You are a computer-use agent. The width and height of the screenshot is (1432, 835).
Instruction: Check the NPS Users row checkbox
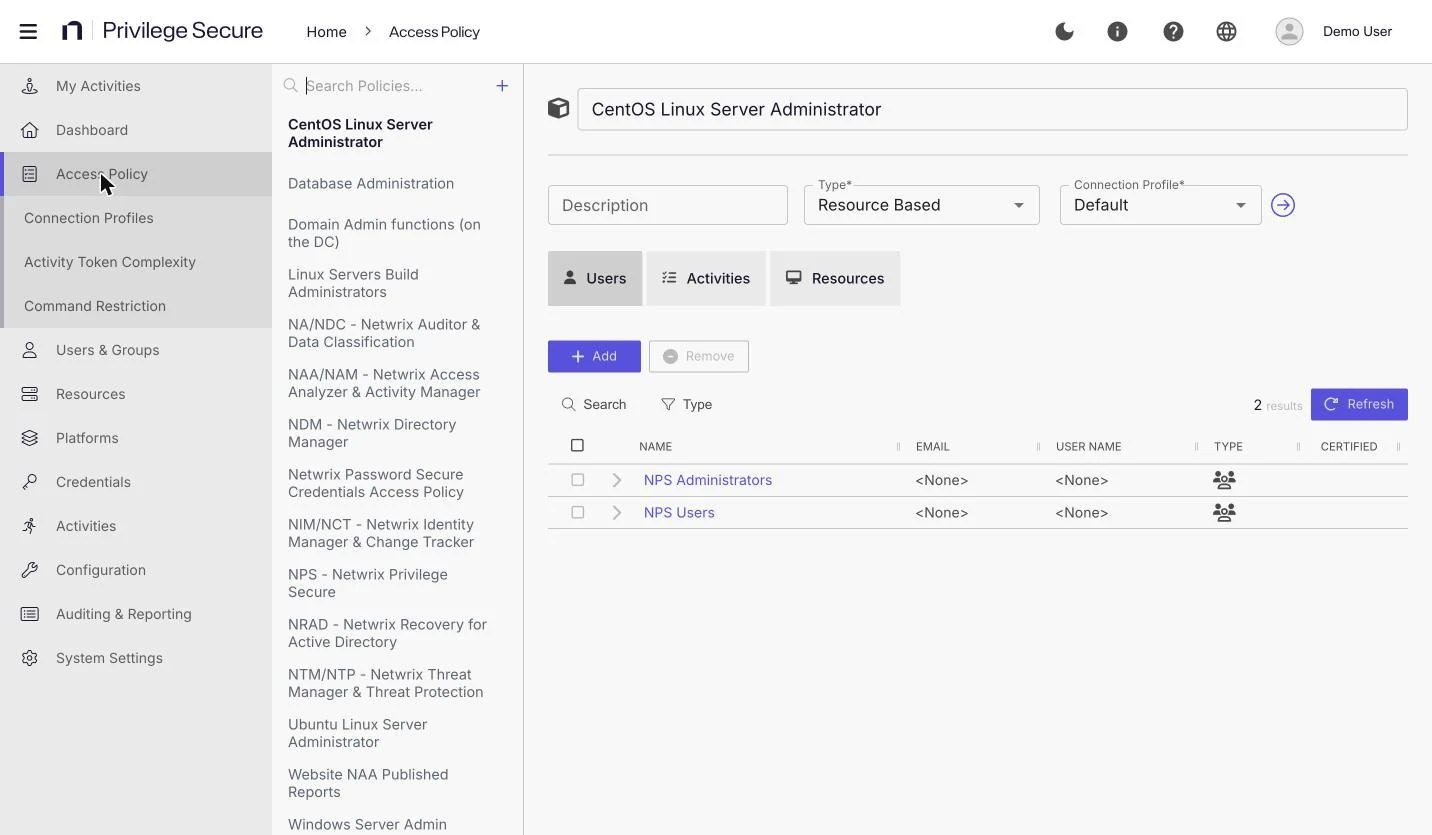[577, 512]
